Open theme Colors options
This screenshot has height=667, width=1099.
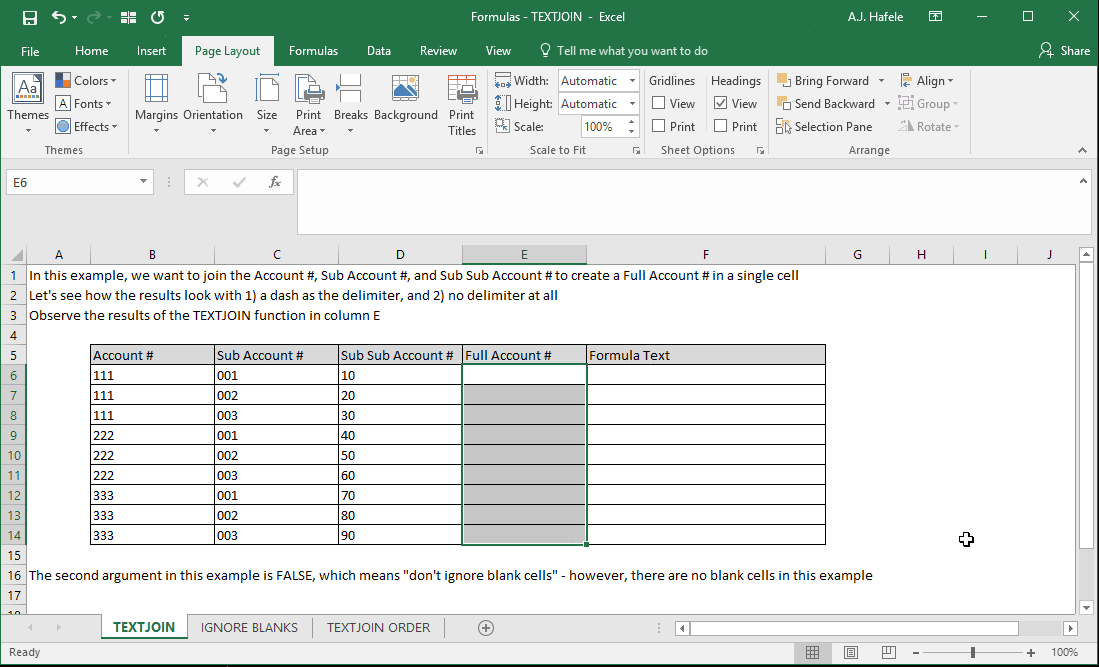click(86, 81)
